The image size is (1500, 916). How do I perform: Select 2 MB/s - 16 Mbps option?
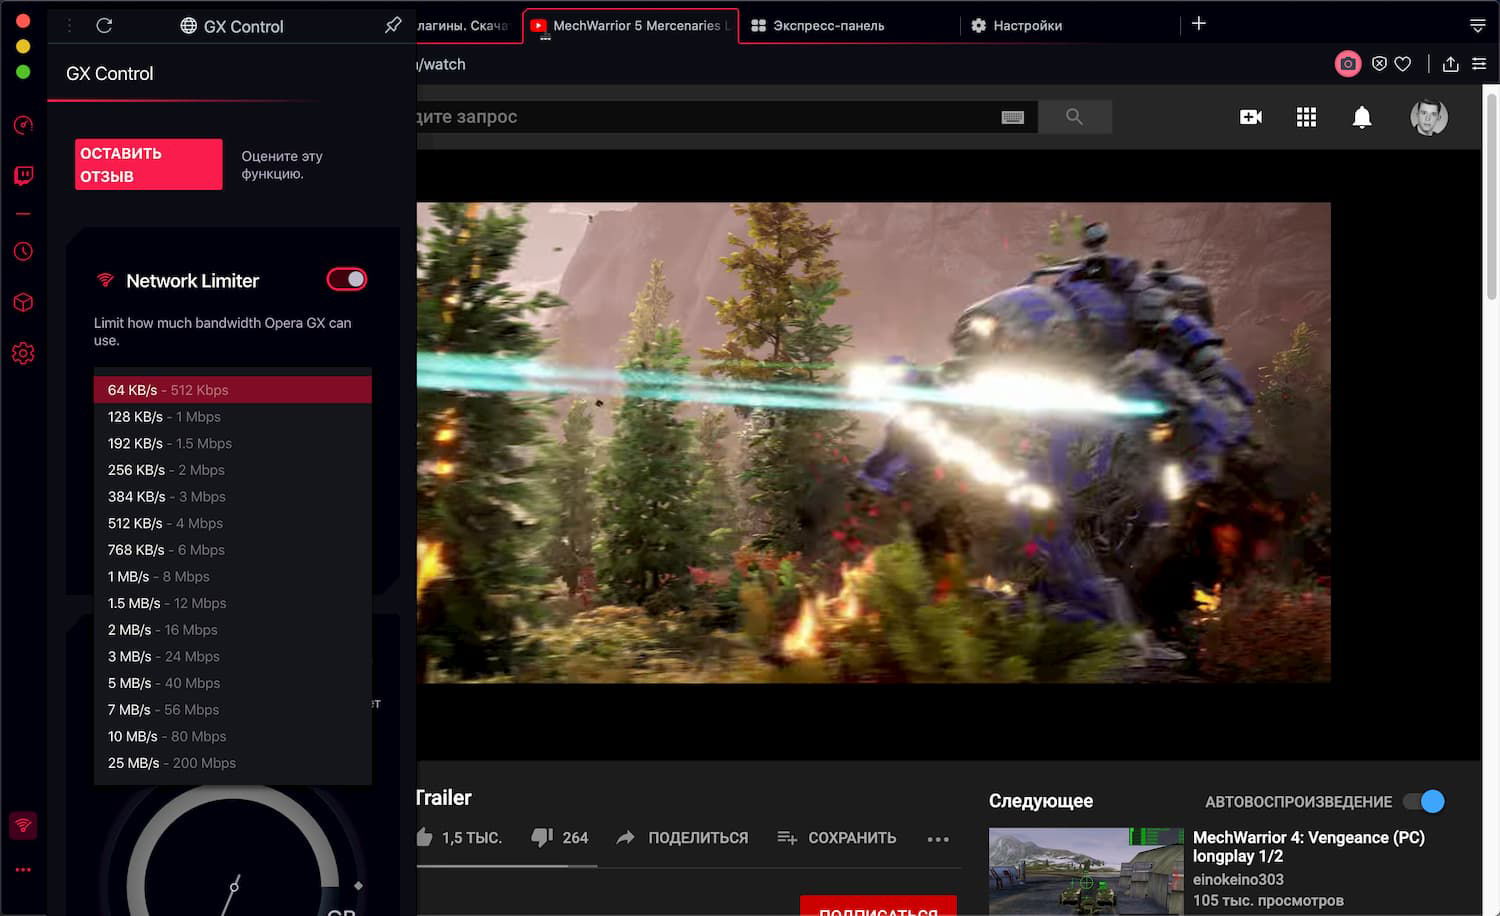233,630
